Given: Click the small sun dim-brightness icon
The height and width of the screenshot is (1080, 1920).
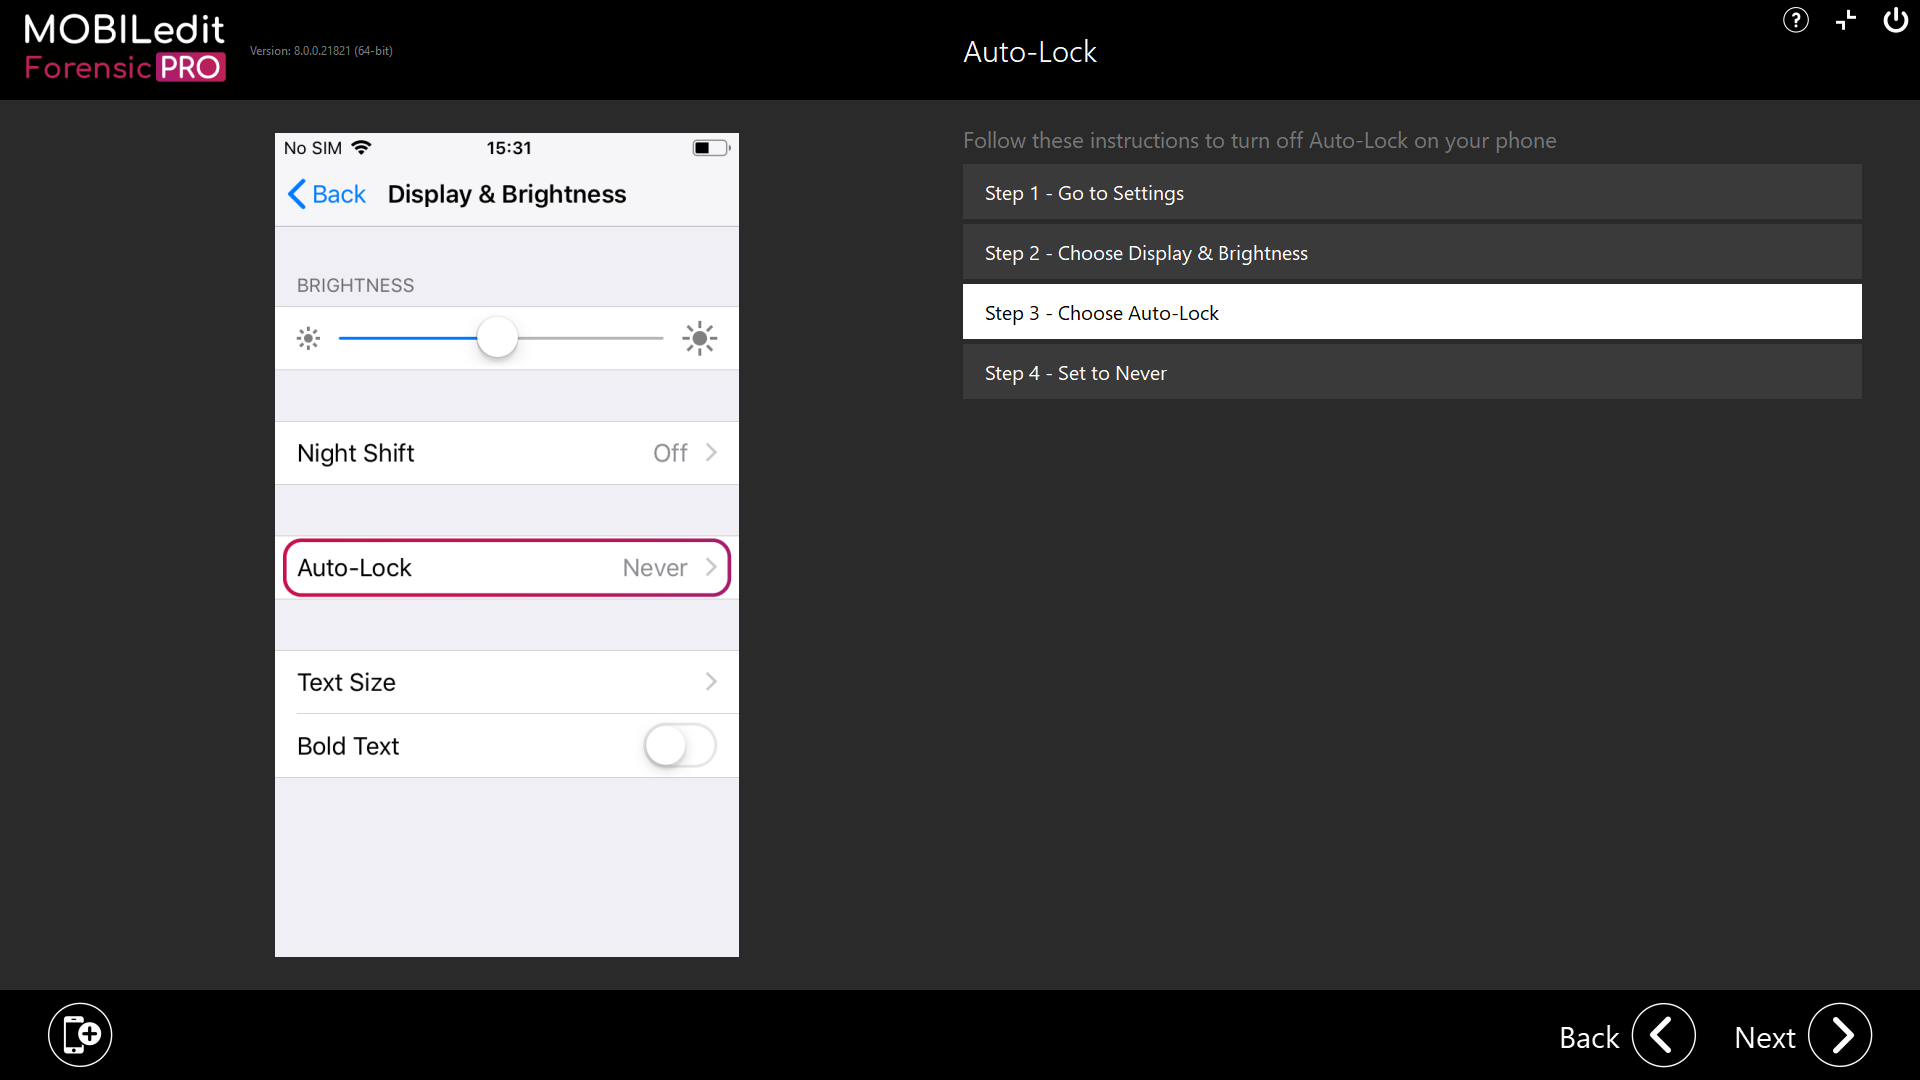Looking at the screenshot, I should [x=309, y=338].
